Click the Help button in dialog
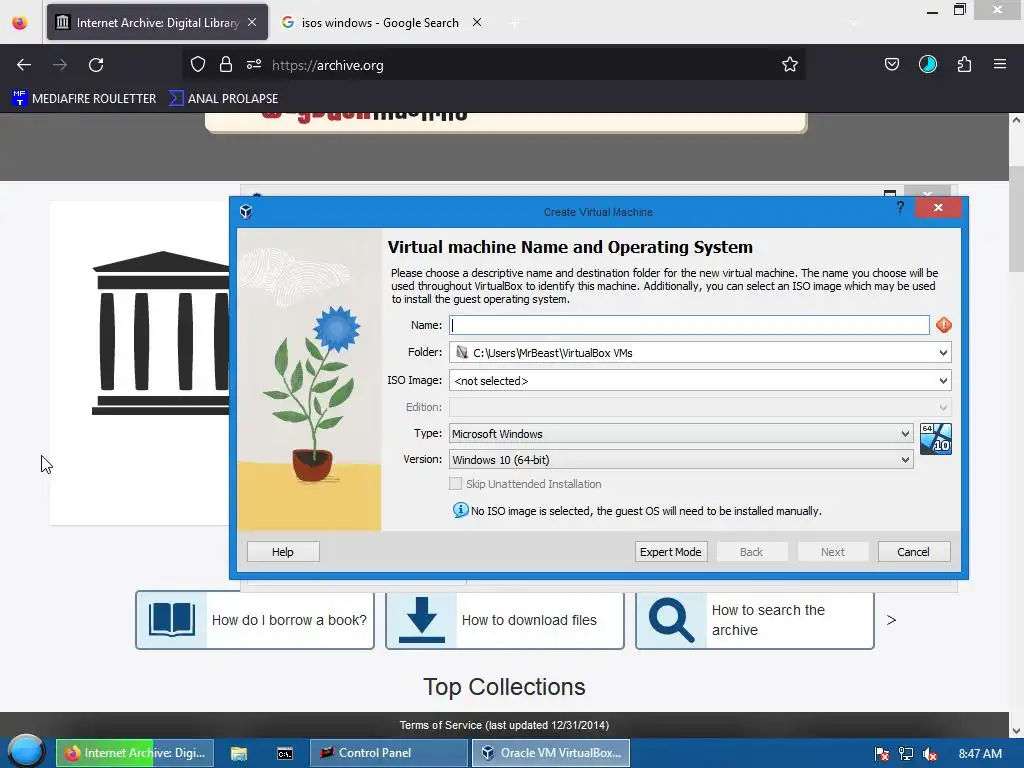Screen dimensions: 1024x768 [x=283, y=552]
